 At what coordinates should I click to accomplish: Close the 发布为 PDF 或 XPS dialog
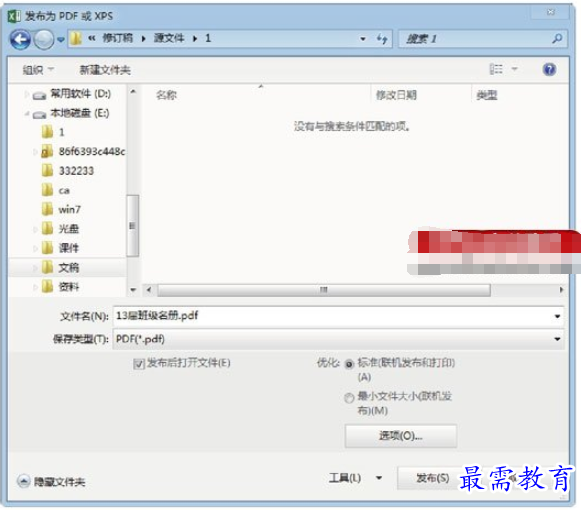click(x=551, y=12)
